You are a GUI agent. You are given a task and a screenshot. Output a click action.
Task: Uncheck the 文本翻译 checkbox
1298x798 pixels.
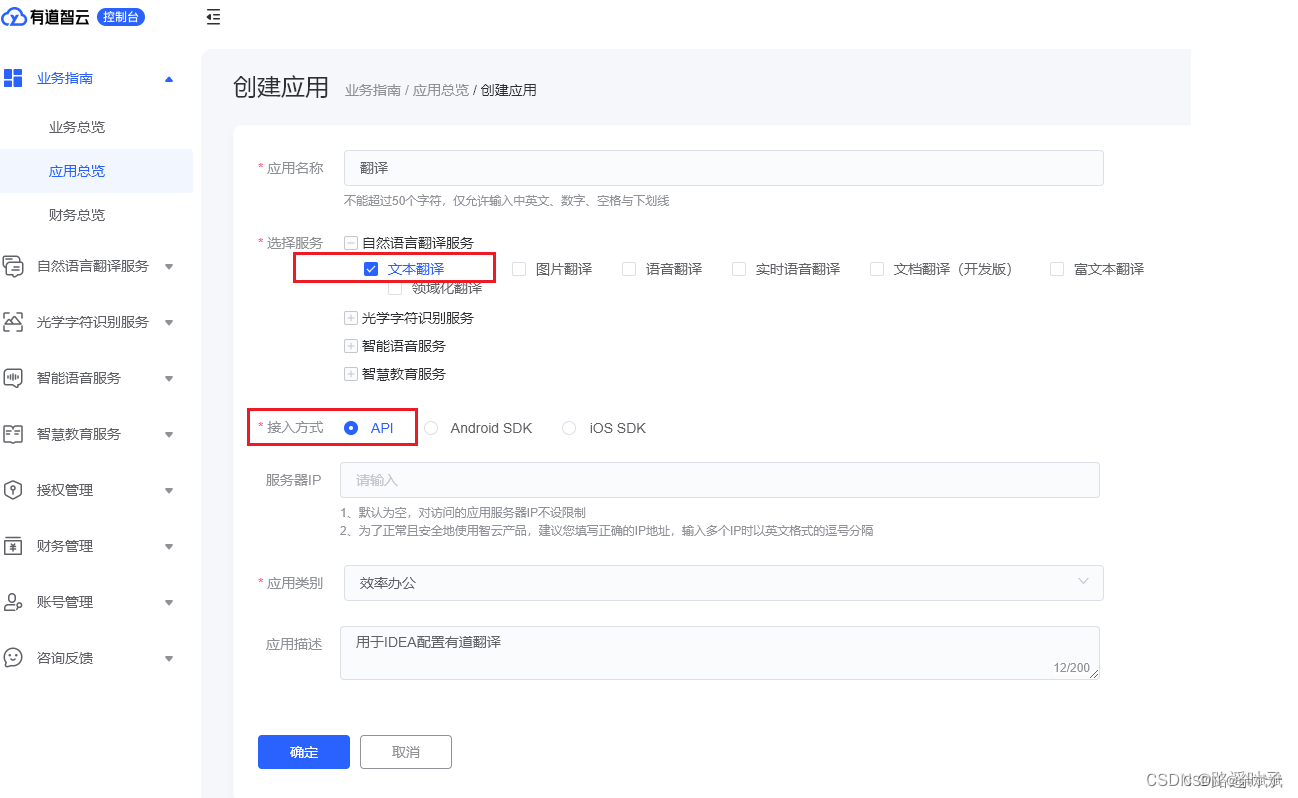pos(371,269)
